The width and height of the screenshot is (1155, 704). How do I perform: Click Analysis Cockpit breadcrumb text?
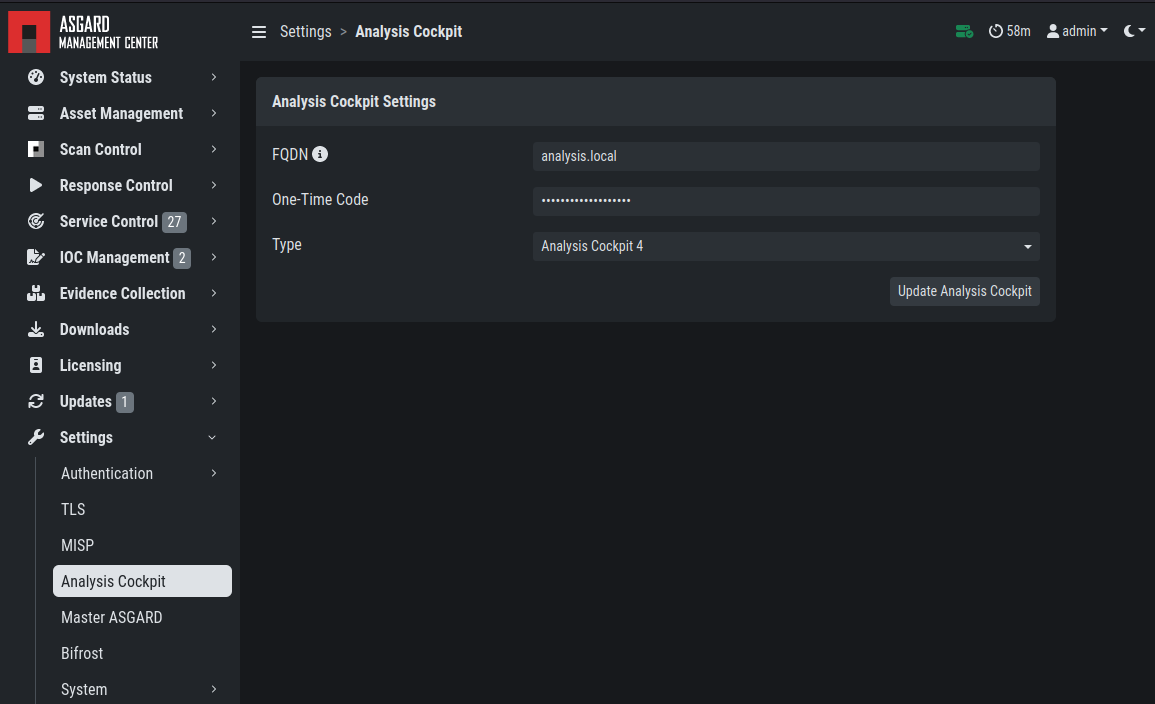point(409,32)
